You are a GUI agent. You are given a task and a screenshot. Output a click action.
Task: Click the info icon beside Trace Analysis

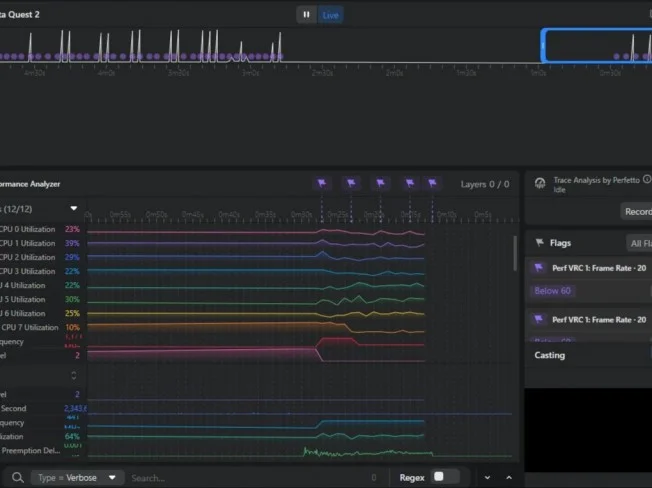(x=647, y=179)
